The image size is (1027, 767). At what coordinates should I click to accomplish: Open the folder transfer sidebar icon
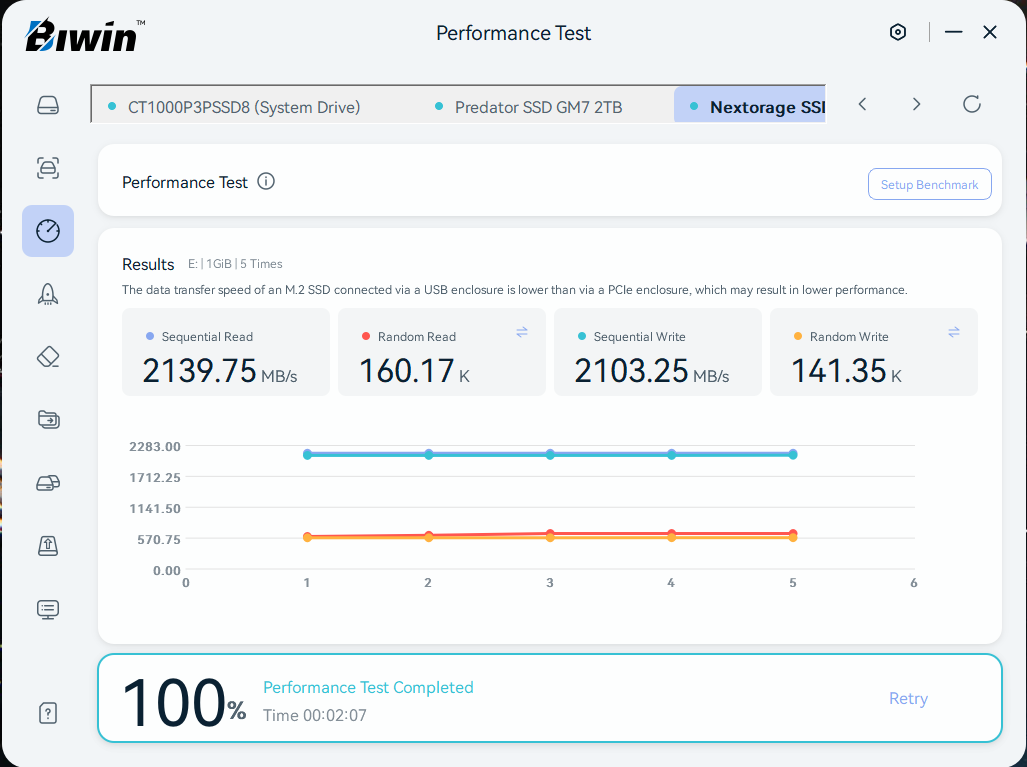click(x=48, y=419)
